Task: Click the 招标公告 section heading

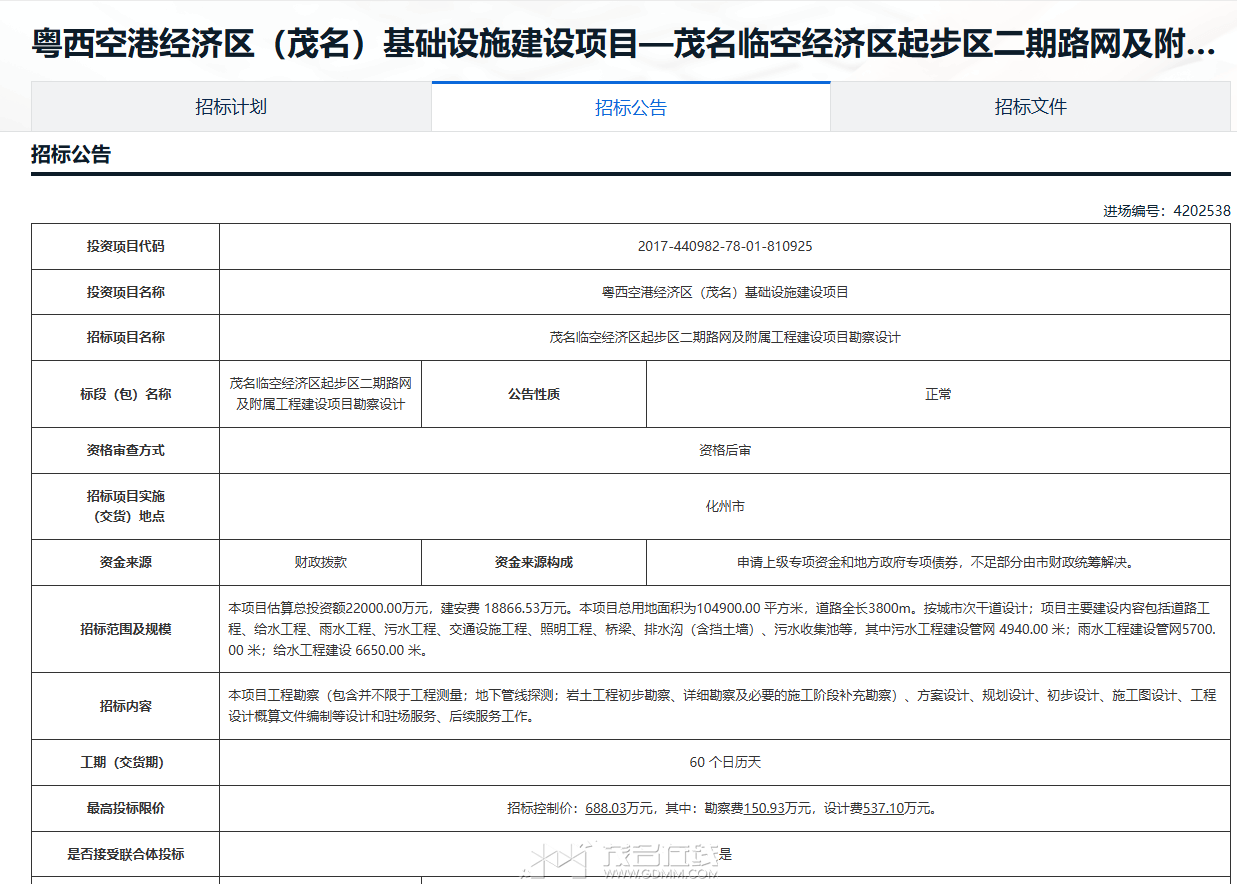Action: tap(71, 155)
